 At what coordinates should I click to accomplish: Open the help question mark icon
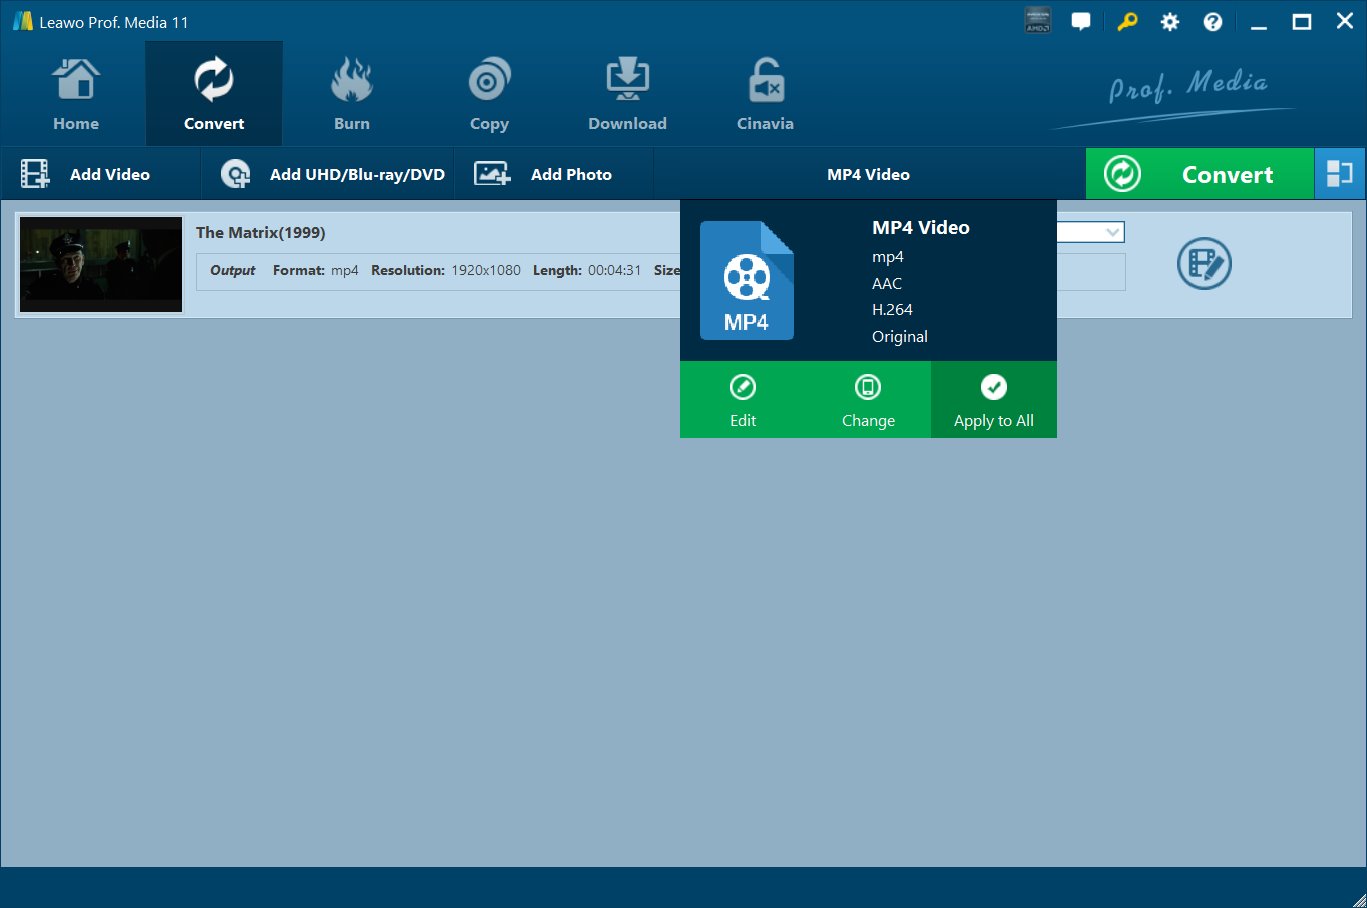coord(1213,22)
